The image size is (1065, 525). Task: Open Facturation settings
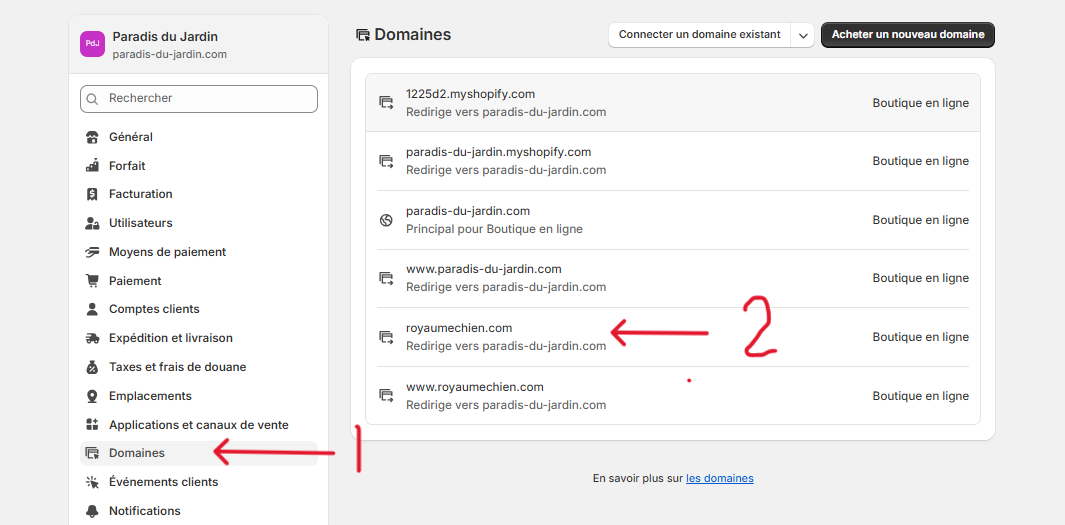tap(198, 194)
